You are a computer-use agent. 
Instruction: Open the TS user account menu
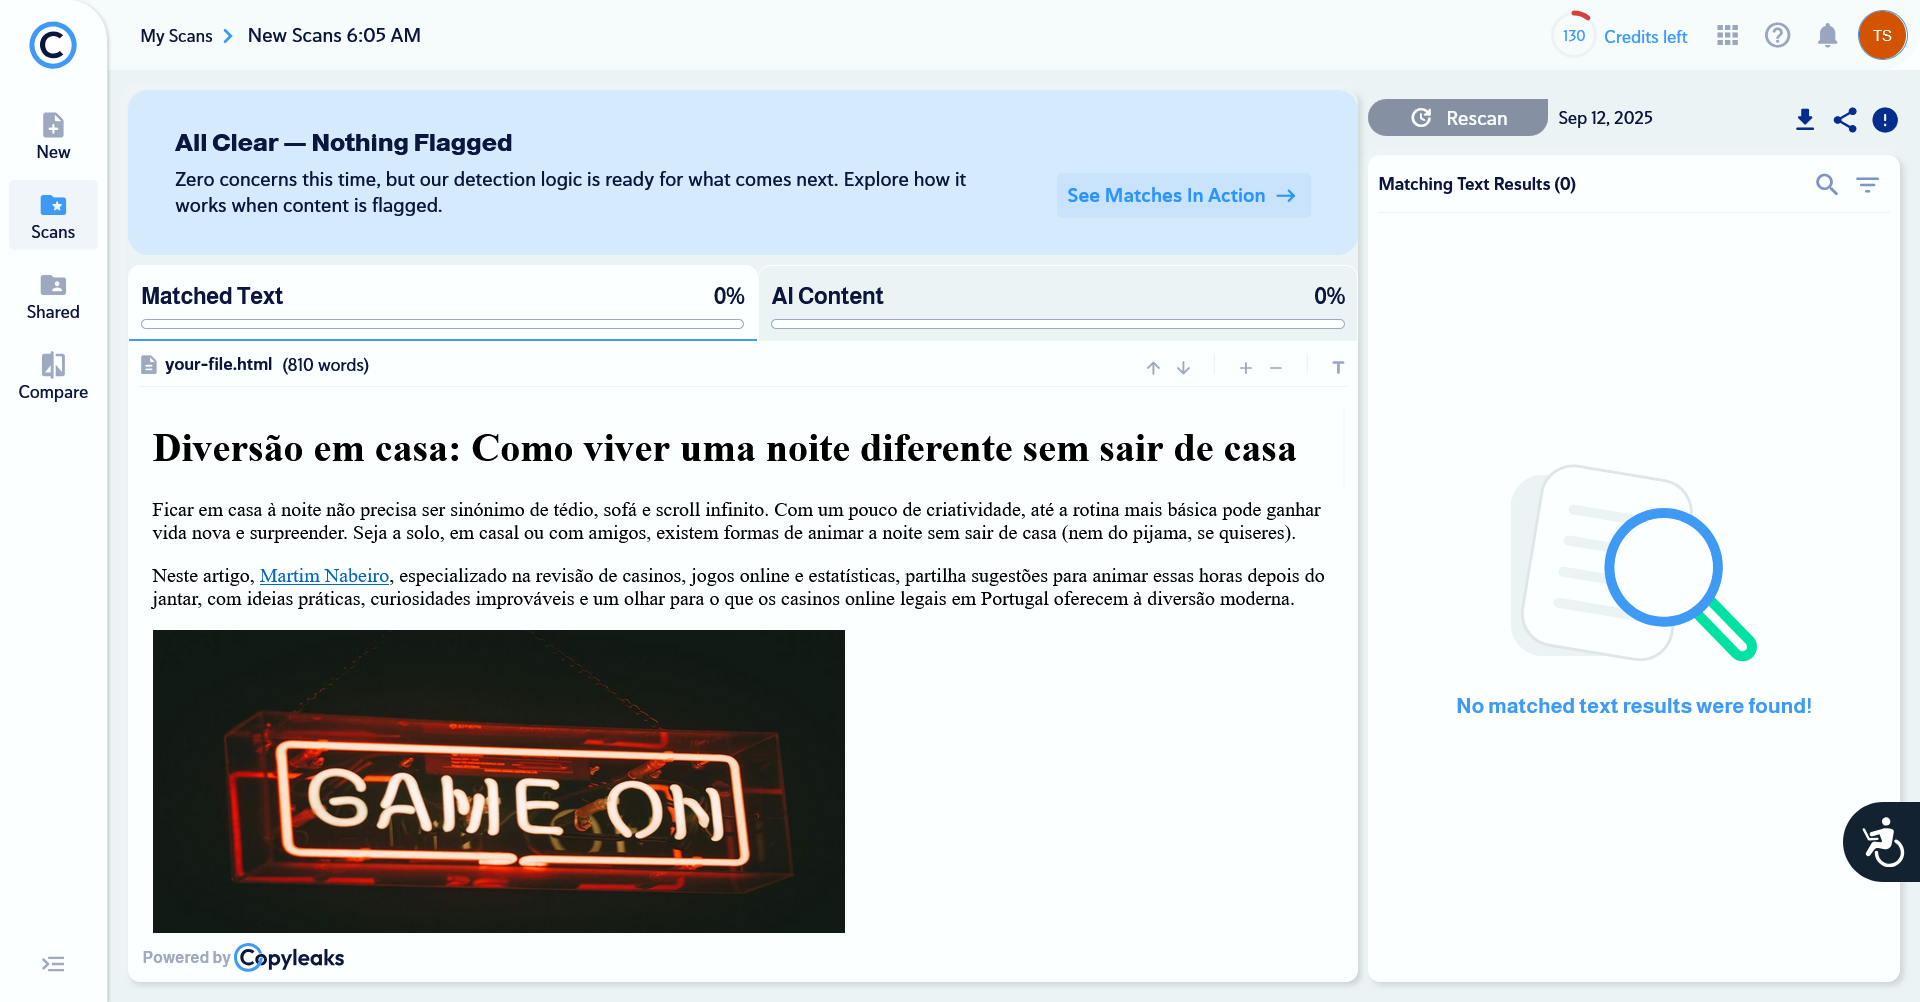tap(1882, 36)
